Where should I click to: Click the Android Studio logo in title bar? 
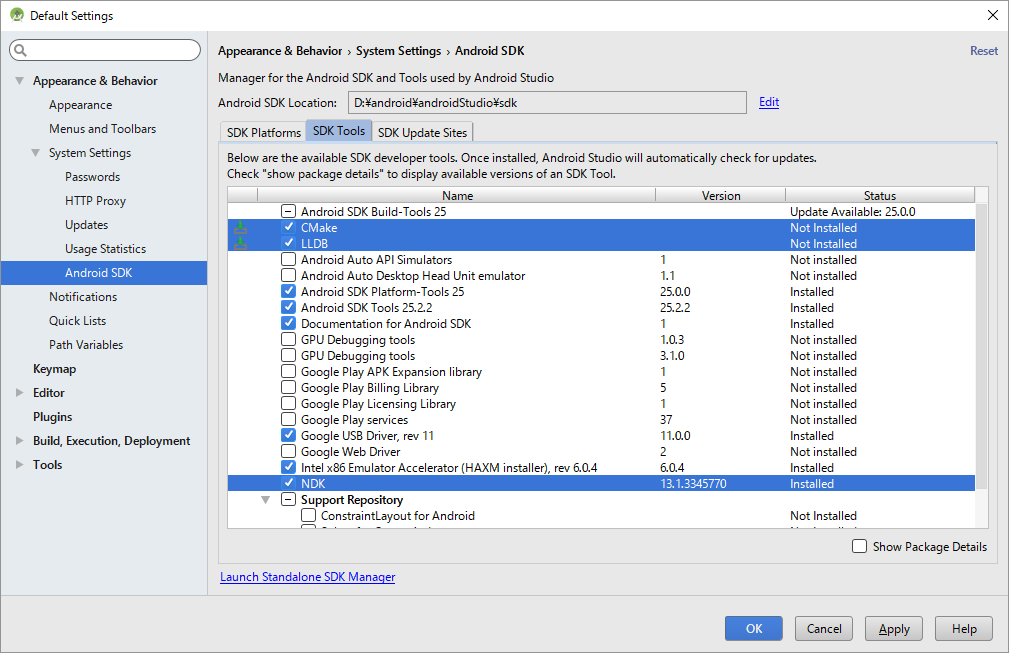(x=17, y=15)
